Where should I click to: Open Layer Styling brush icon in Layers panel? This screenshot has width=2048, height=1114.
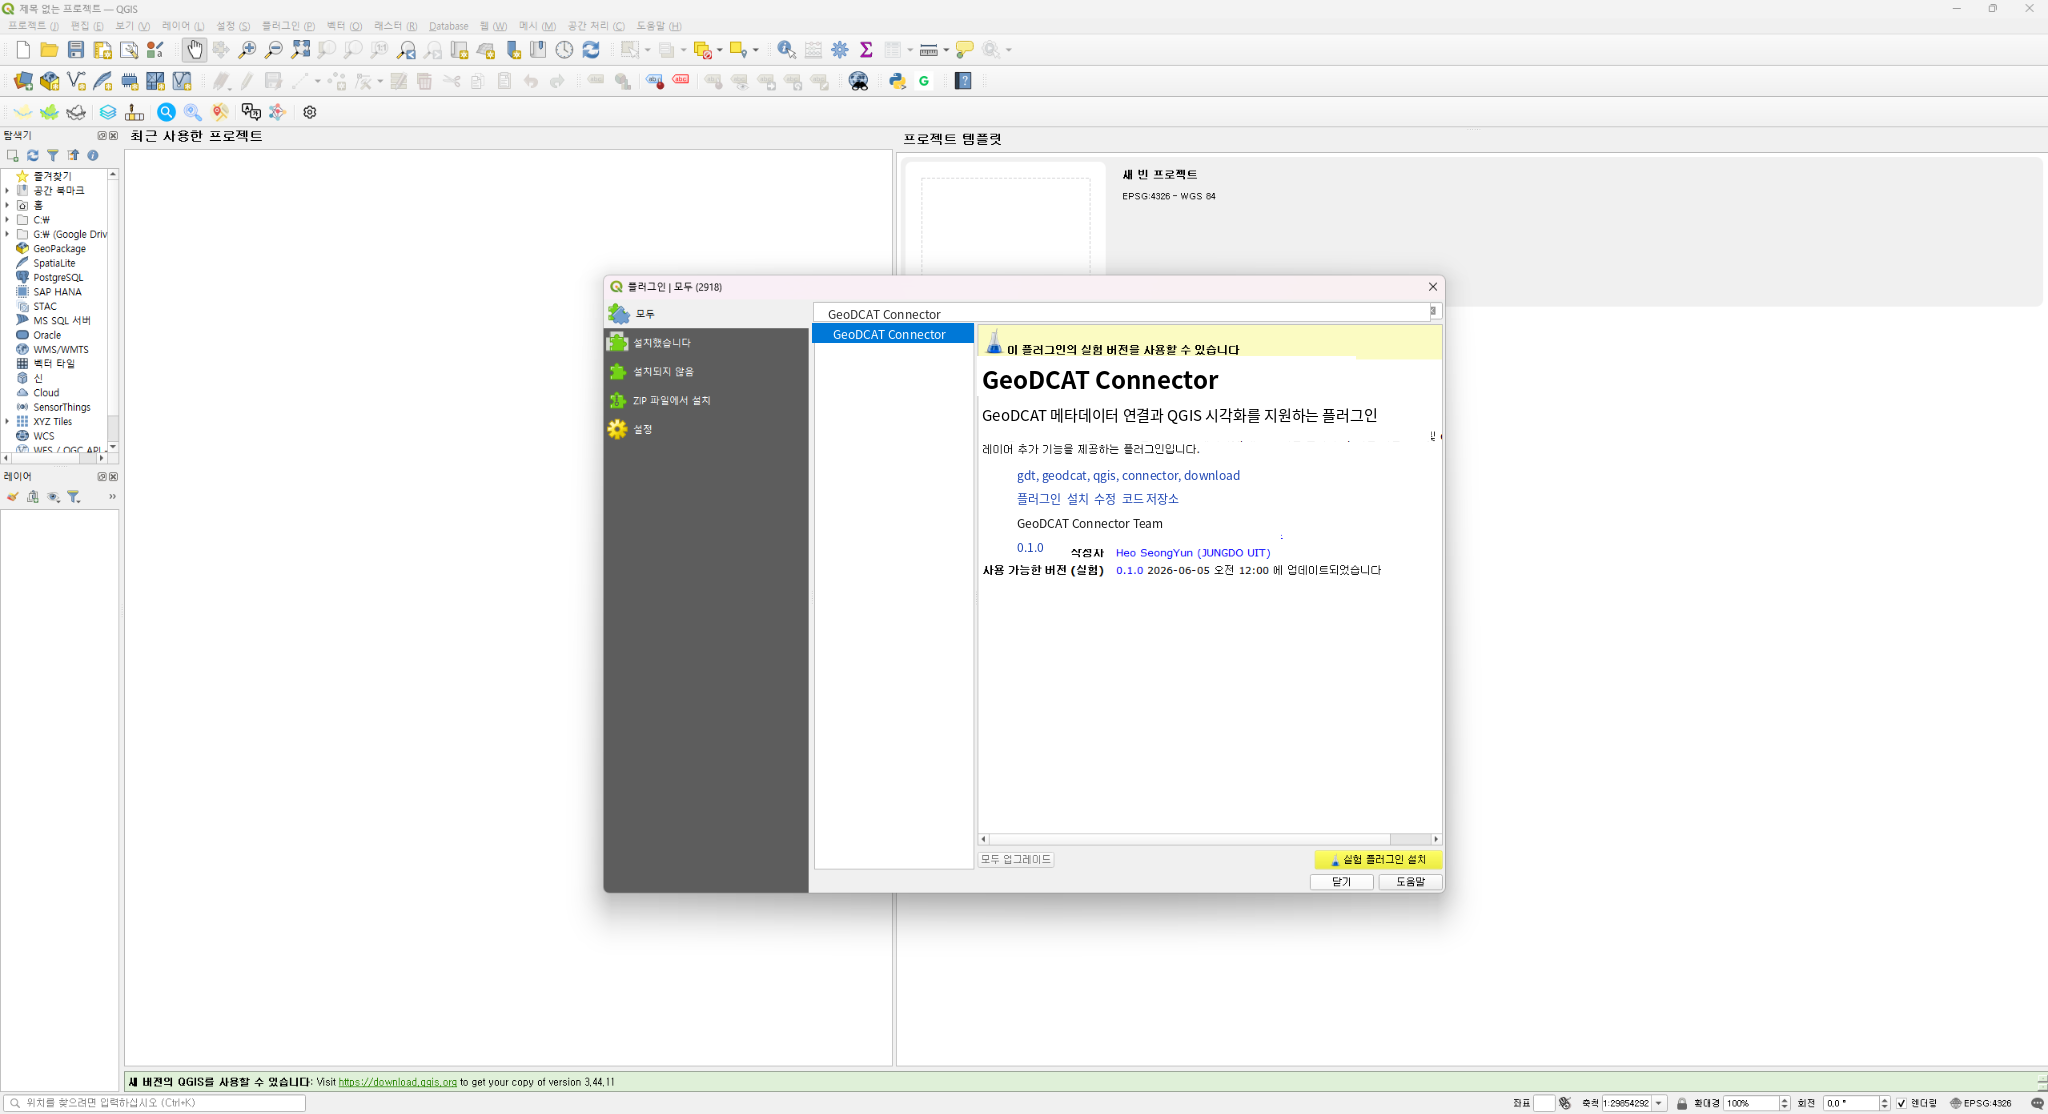click(13, 496)
